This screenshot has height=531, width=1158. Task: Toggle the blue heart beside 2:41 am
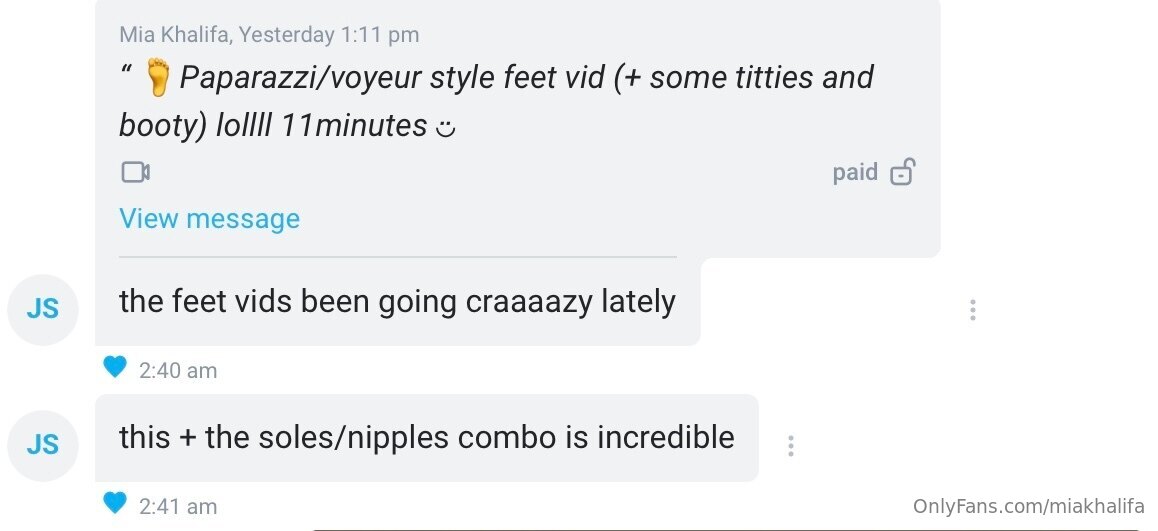tap(115, 503)
